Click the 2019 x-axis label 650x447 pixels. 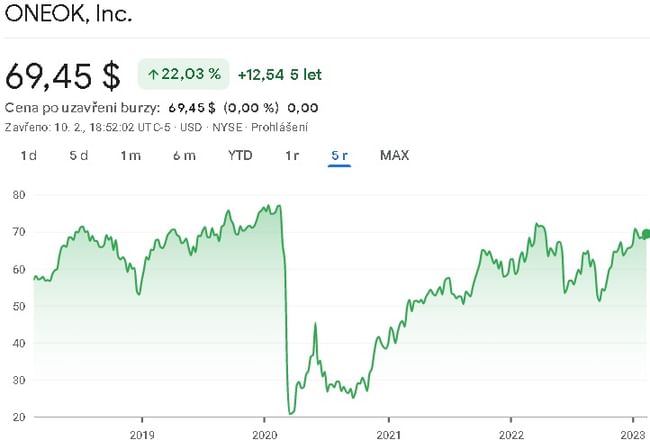(142, 436)
